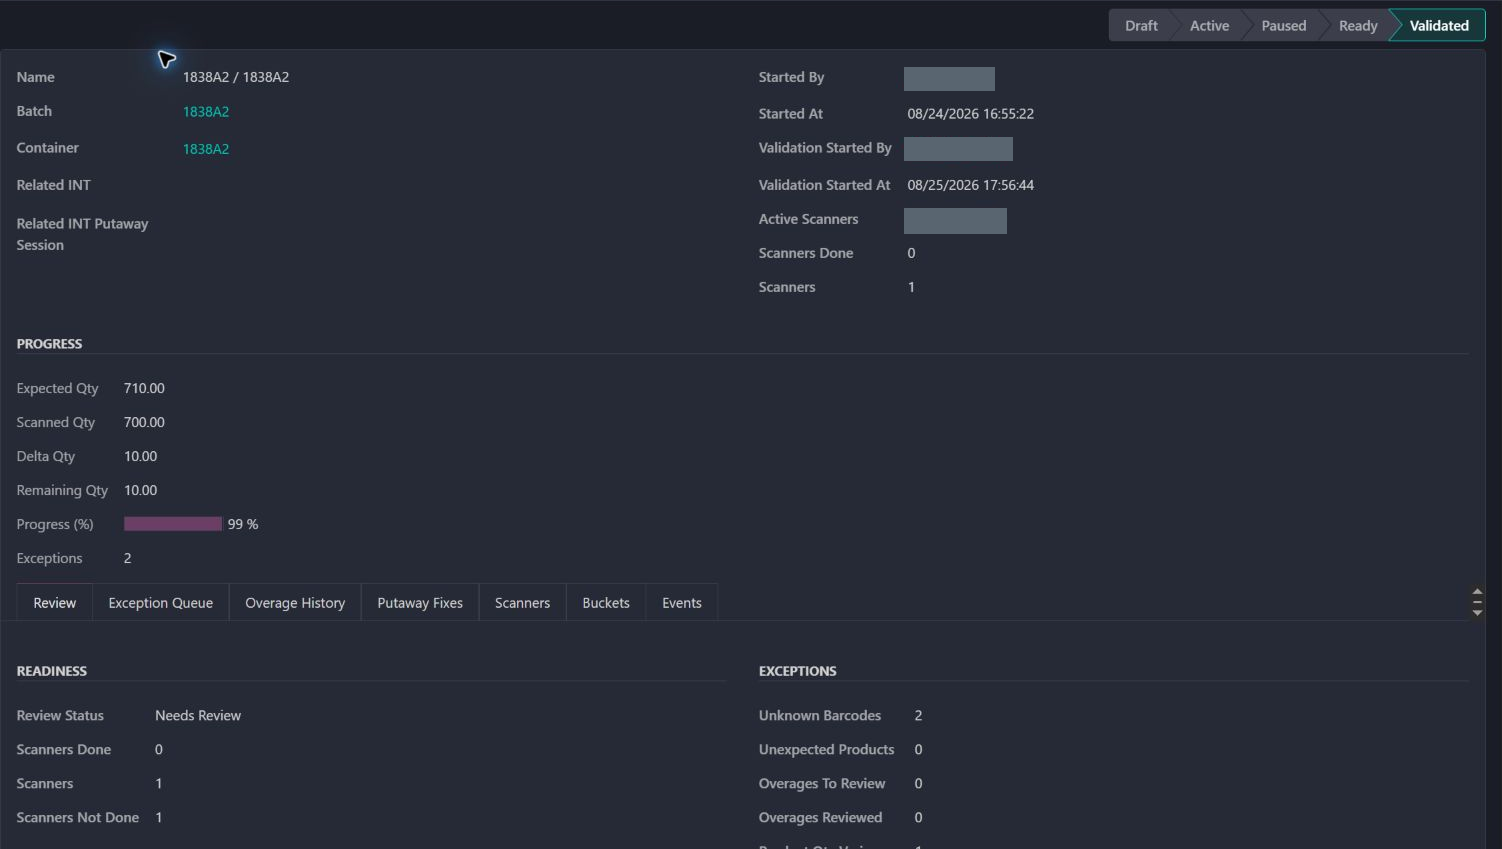Open the Buckets tab

pyautogui.click(x=606, y=603)
